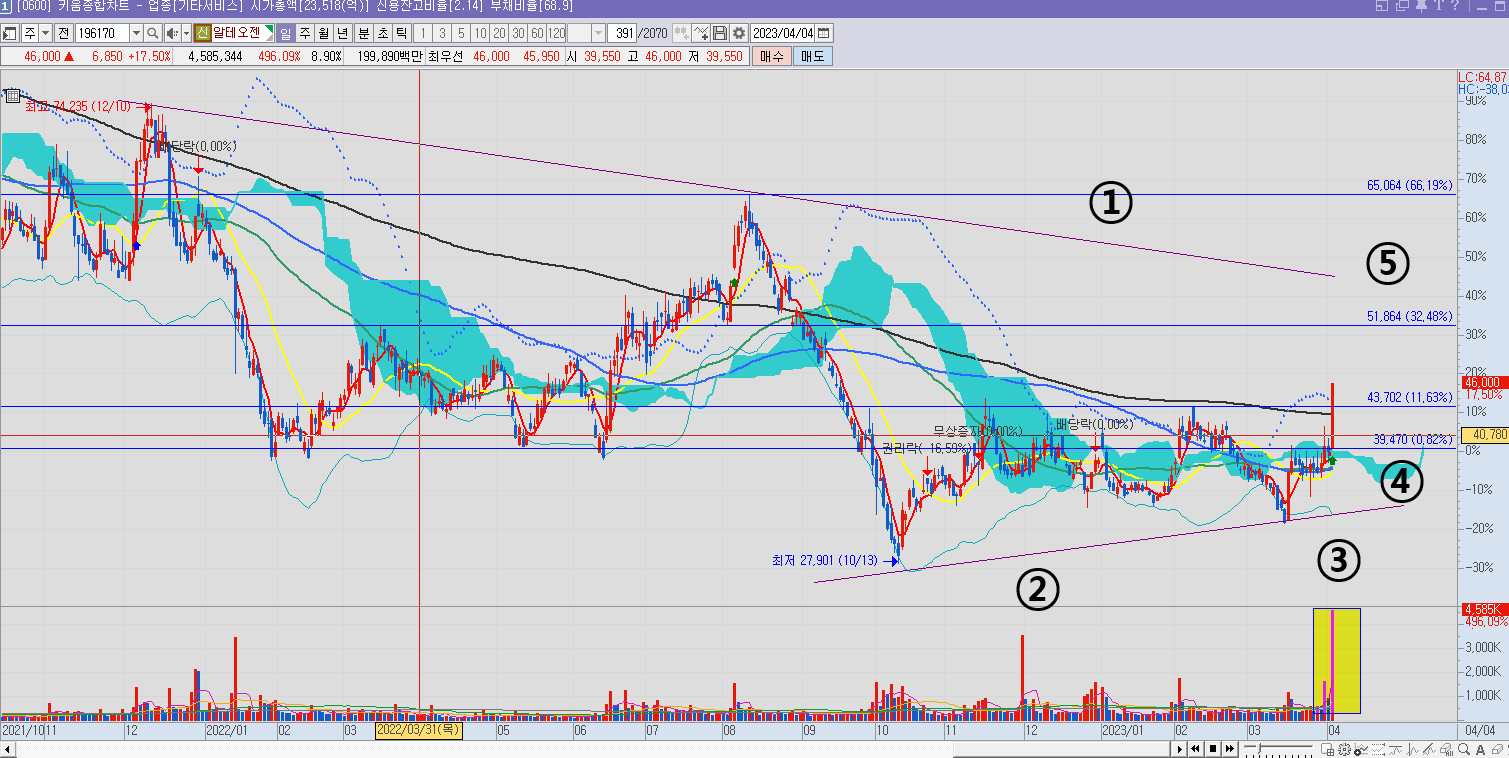Screen dimensions: 1509x758
Task: Open chart settings gear icon
Action: point(739,32)
